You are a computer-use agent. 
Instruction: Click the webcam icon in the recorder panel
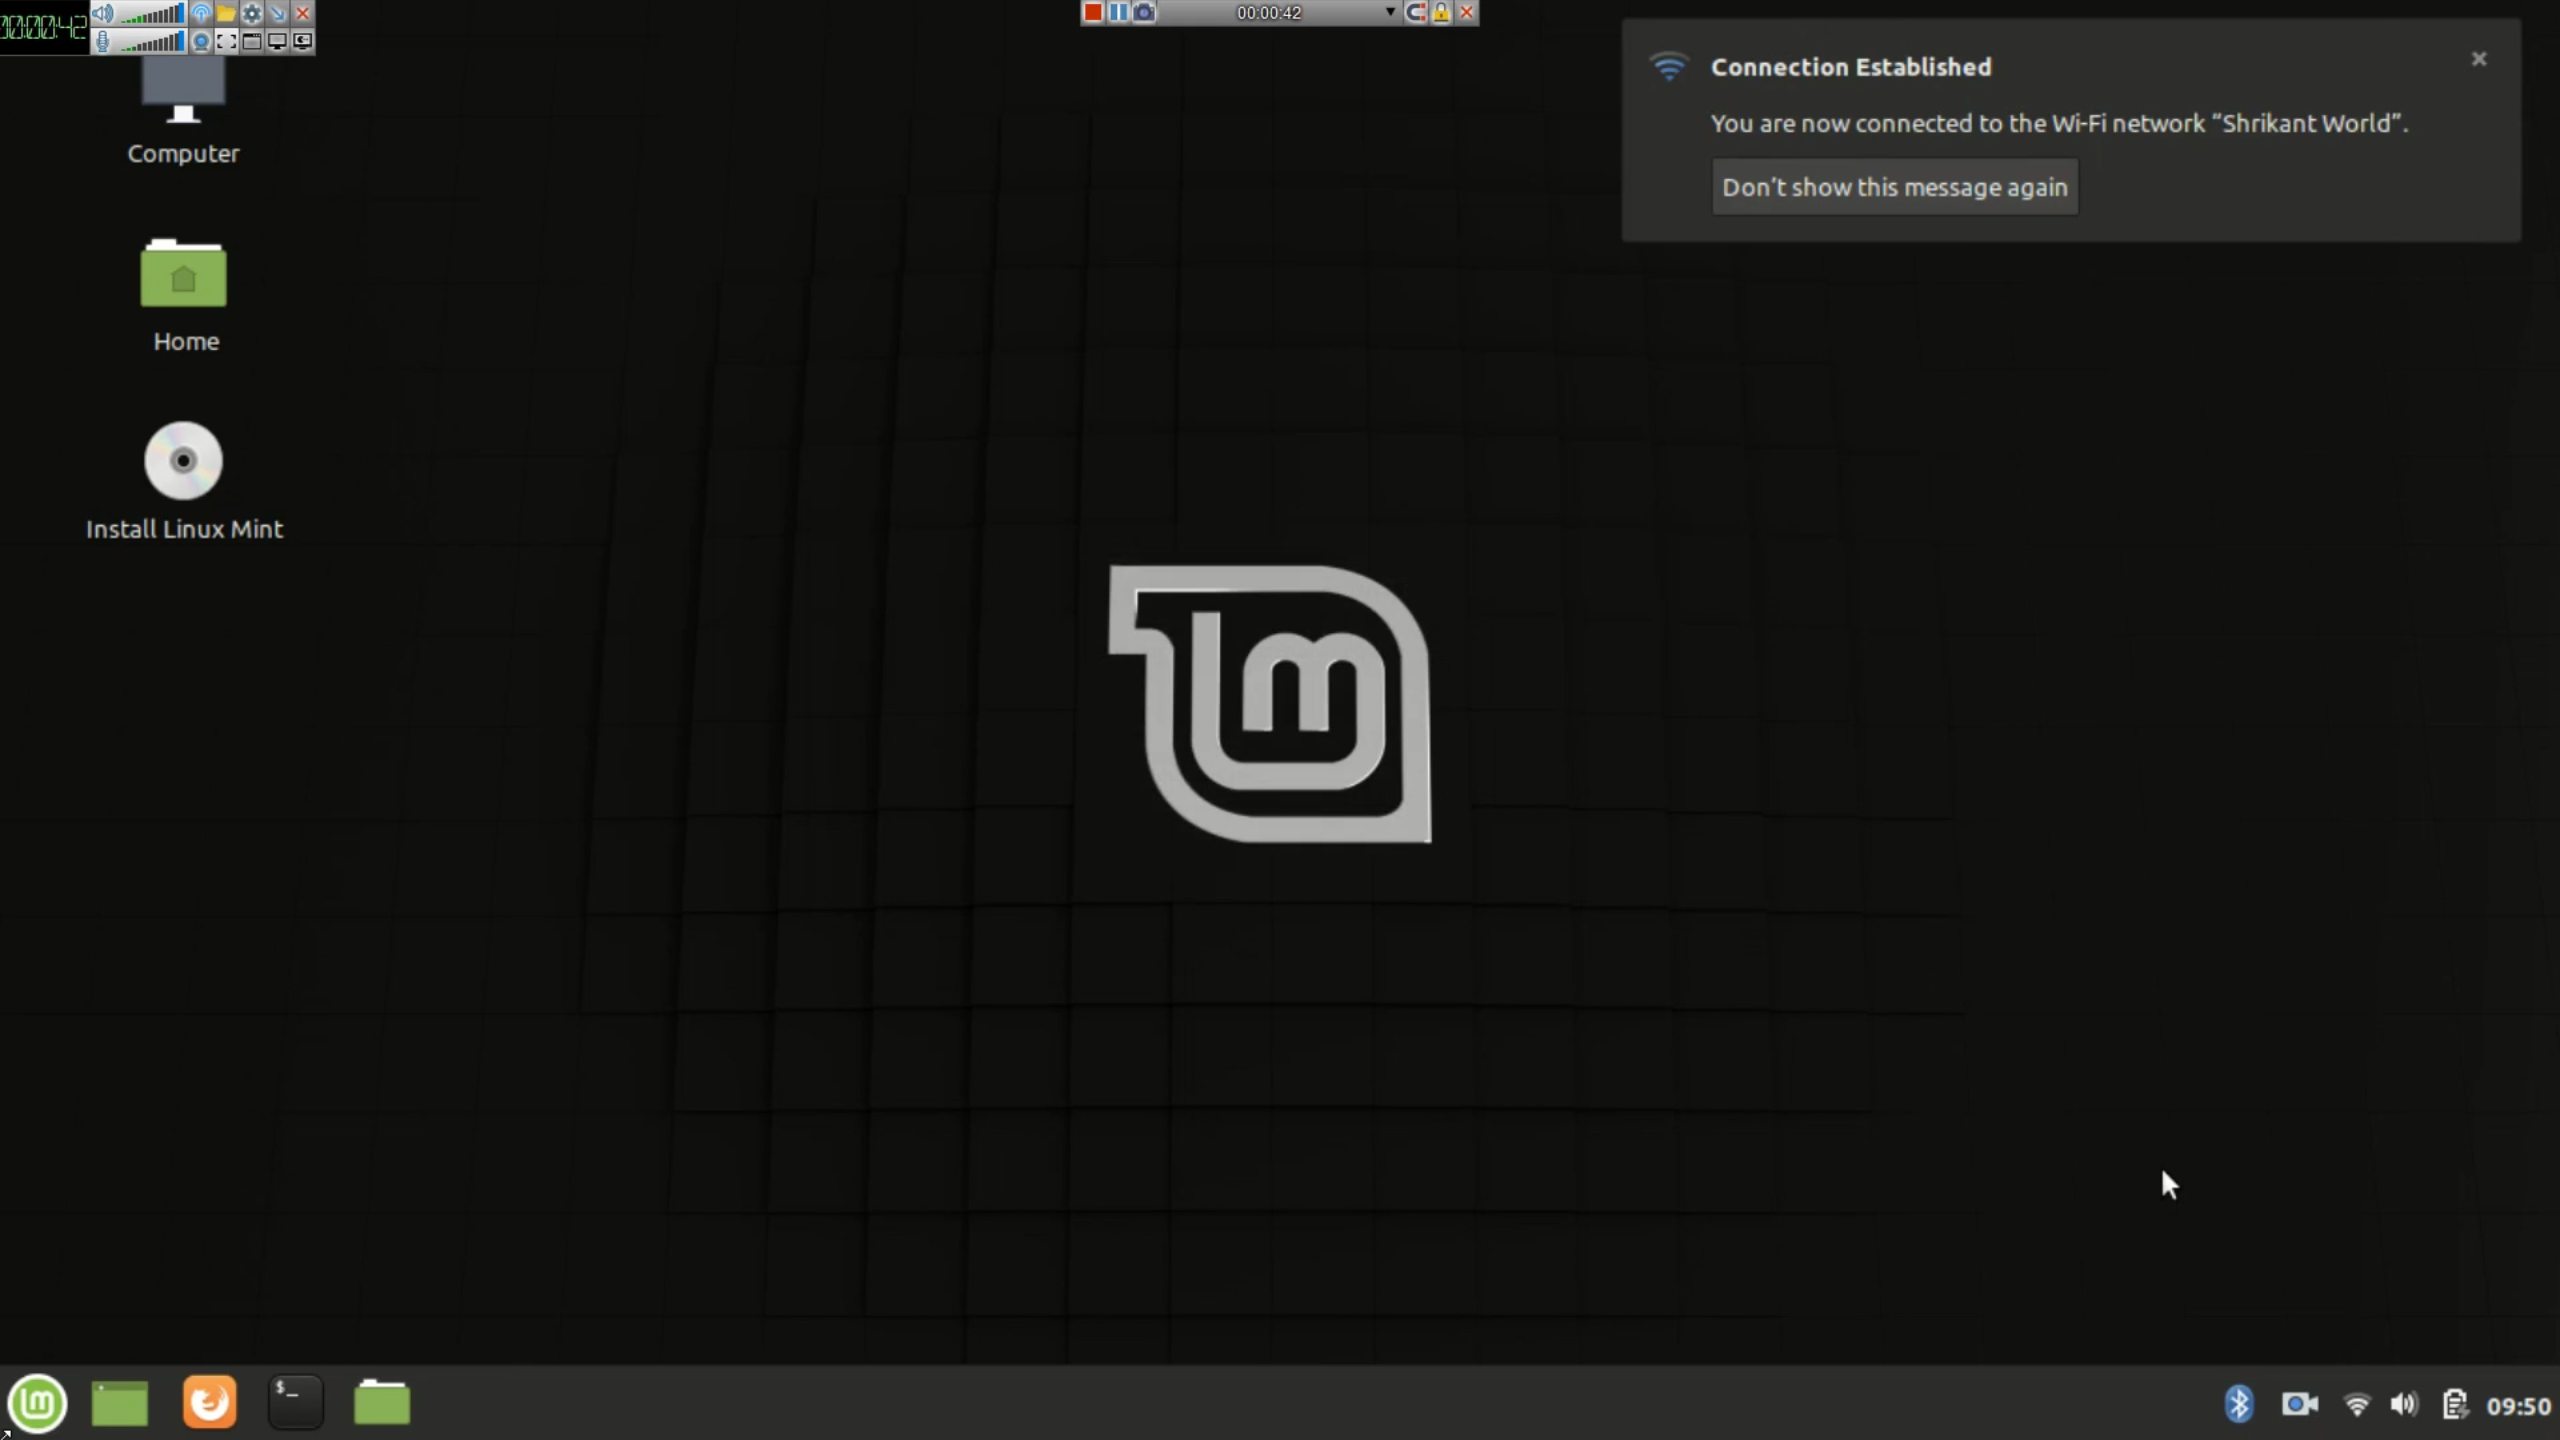tap(200, 41)
